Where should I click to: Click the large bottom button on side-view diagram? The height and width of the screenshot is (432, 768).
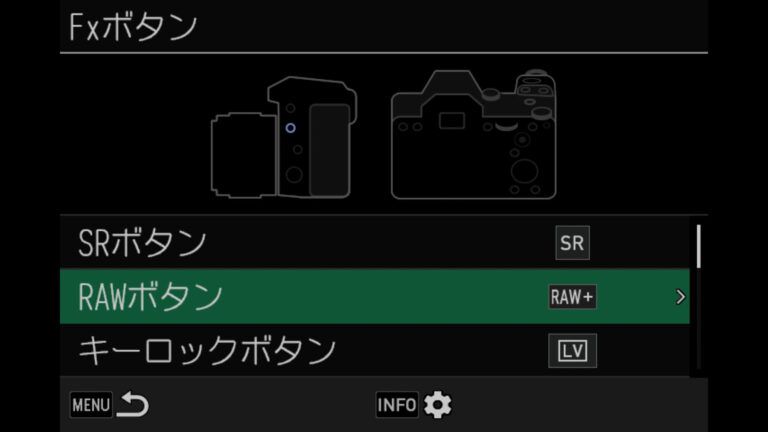point(294,174)
